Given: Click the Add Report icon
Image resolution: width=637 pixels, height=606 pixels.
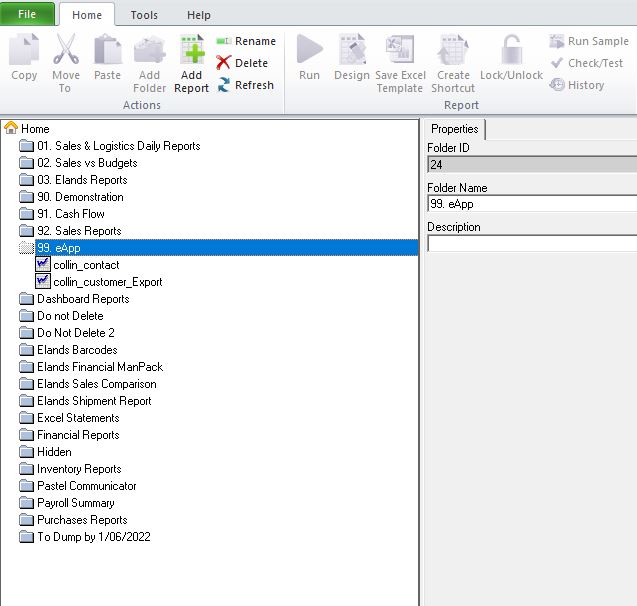Looking at the screenshot, I should (x=191, y=52).
